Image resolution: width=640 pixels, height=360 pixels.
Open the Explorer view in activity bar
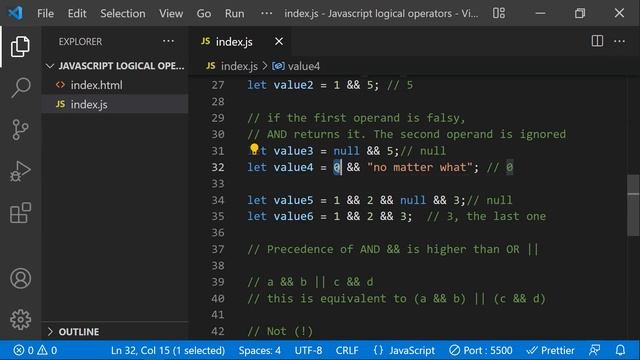(20, 46)
